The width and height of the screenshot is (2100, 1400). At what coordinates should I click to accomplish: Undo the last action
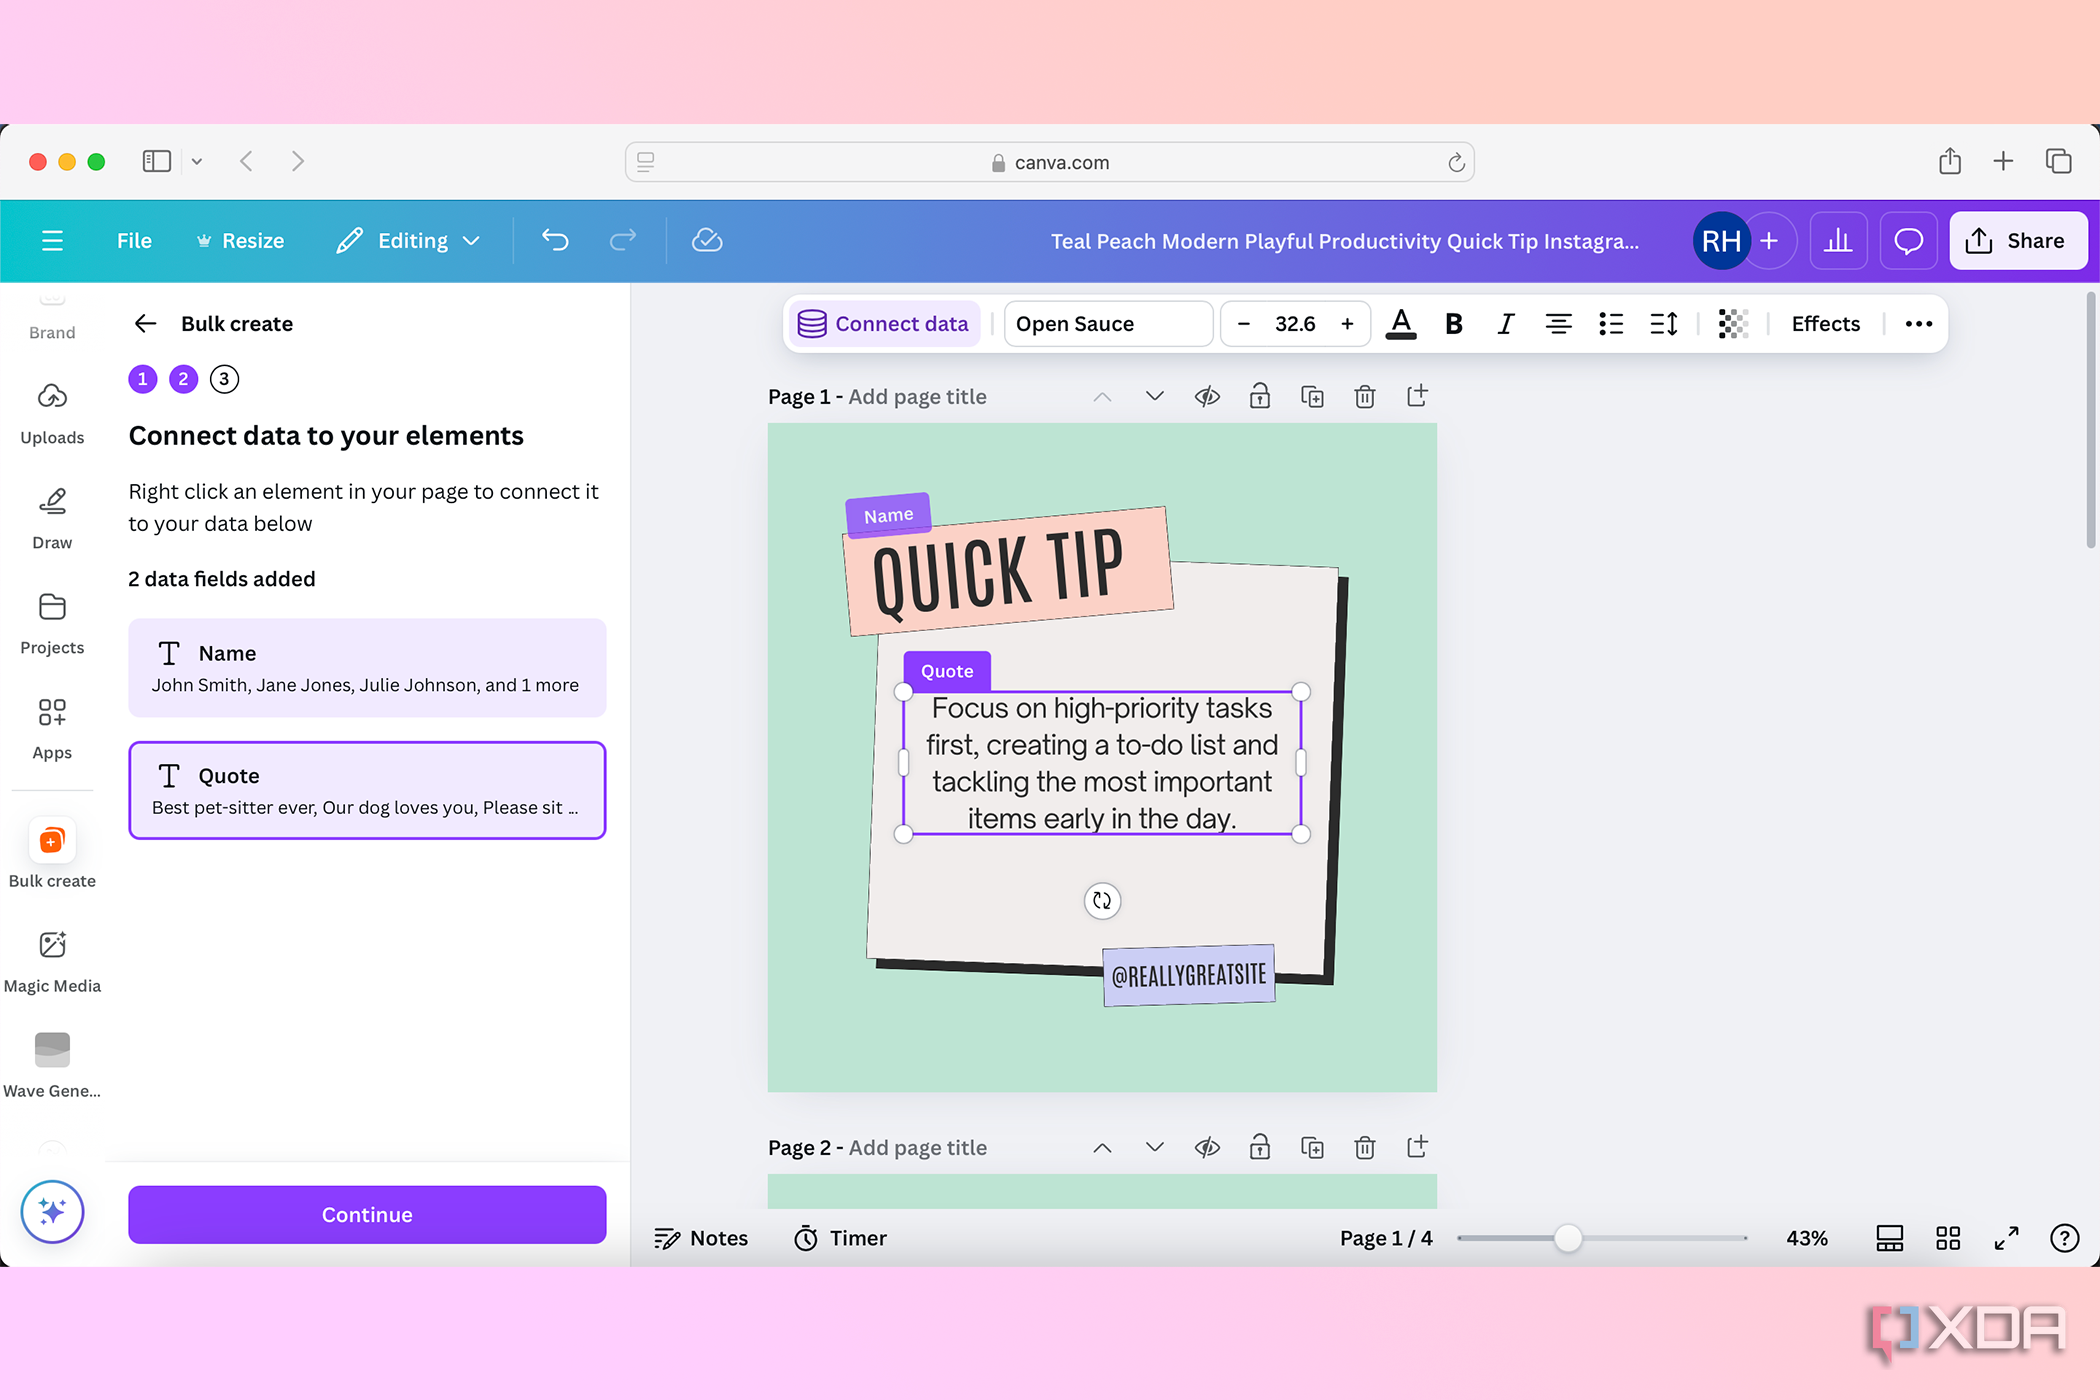tap(555, 241)
